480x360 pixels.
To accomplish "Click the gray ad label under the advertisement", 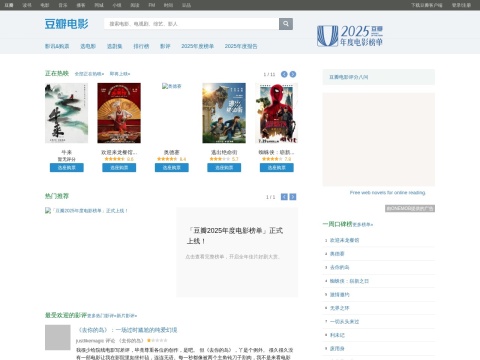I will point(410,208).
